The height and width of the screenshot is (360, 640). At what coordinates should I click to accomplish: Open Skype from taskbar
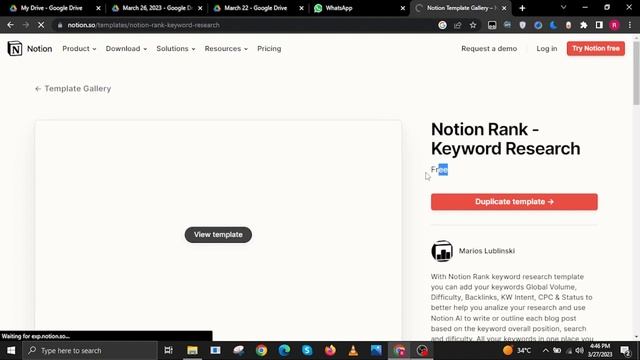tap(307, 351)
